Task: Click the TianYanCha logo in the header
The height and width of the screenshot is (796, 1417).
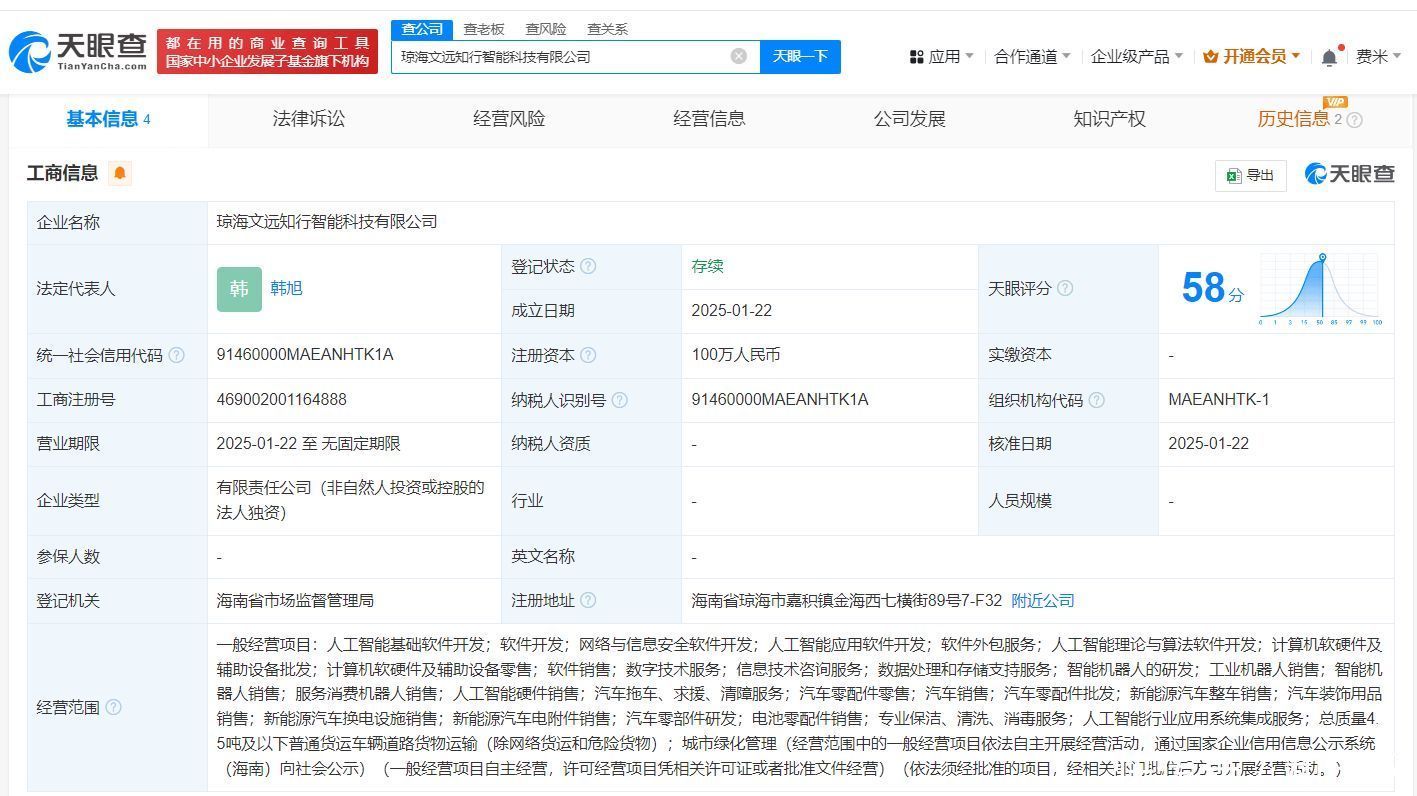Action: pyautogui.click(x=78, y=51)
